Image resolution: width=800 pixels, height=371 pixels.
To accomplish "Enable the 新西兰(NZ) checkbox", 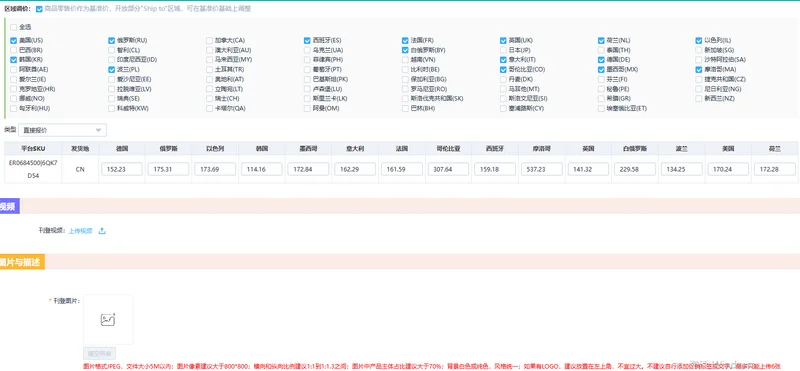I will click(699, 98).
